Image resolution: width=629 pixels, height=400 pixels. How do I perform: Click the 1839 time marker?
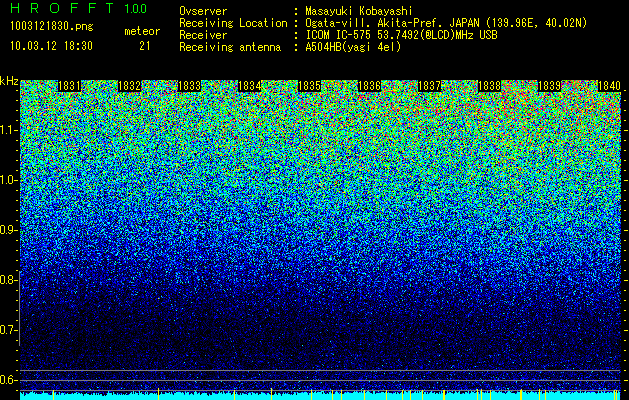coord(550,86)
